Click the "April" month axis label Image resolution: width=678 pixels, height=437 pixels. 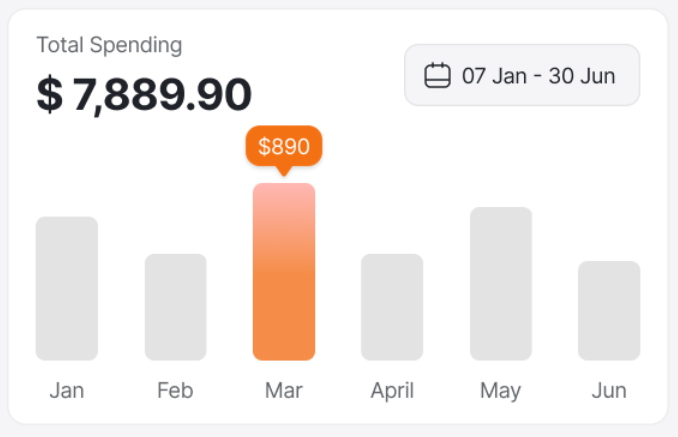tap(392, 390)
